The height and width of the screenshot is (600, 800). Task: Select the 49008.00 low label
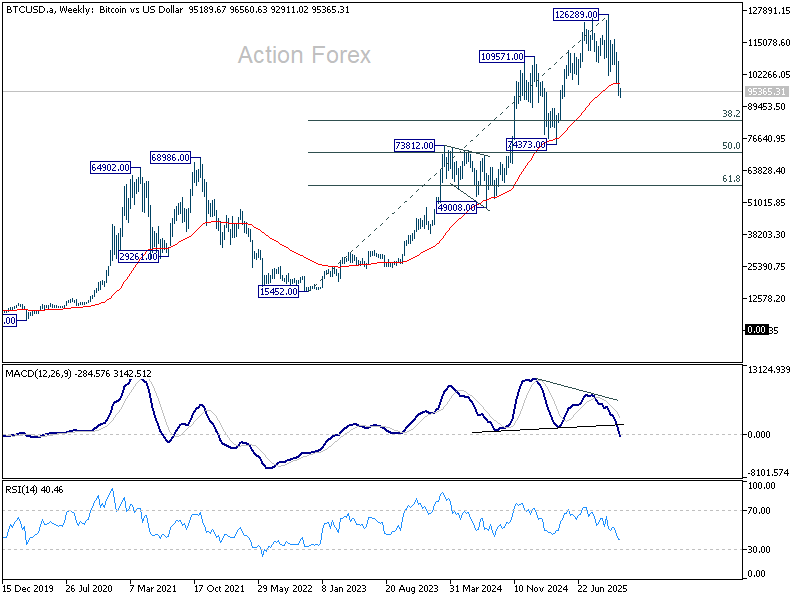(457, 208)
